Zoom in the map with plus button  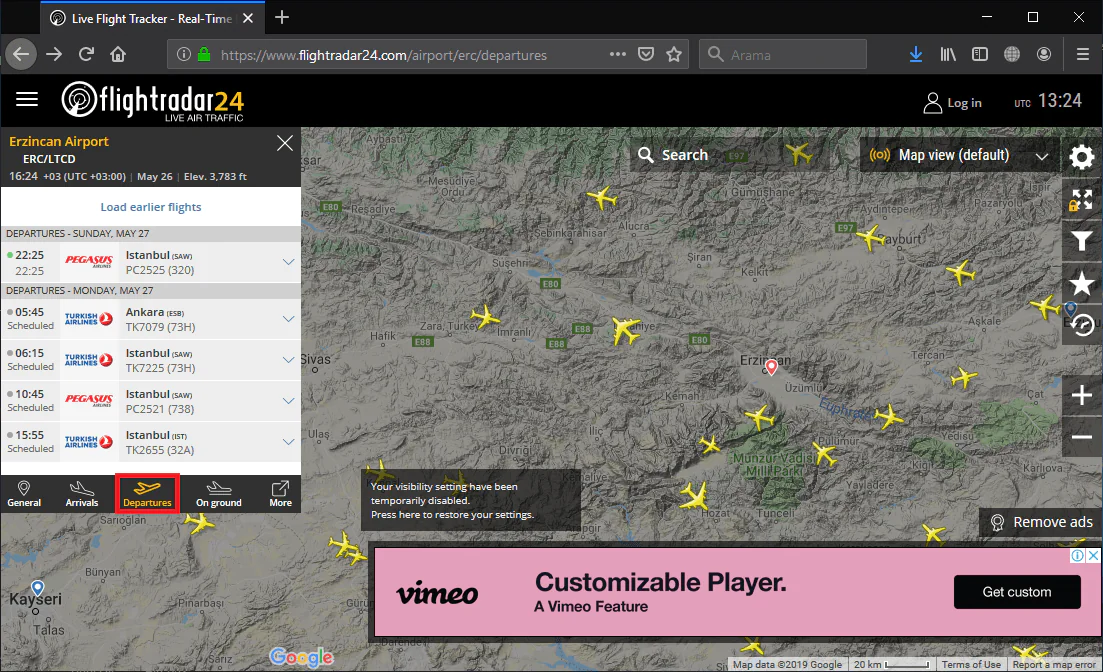click(1082, 396)
